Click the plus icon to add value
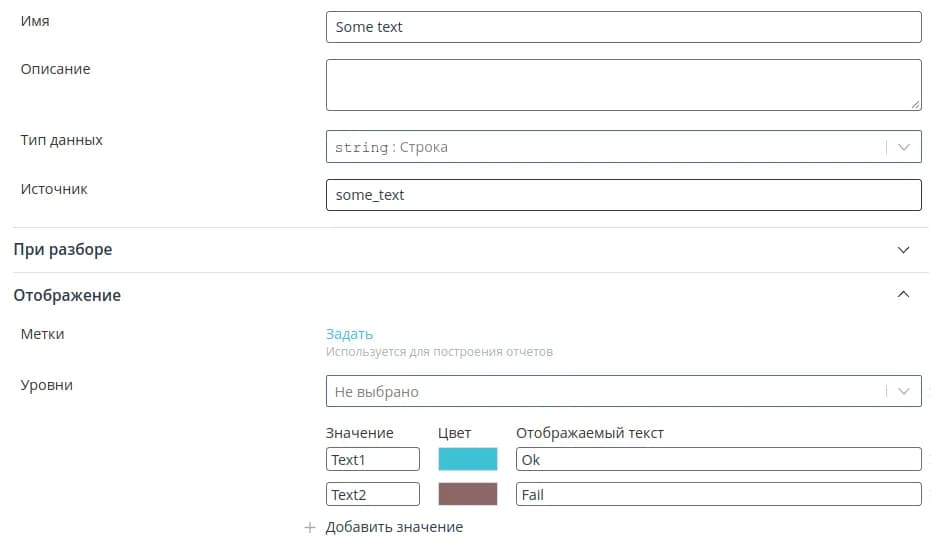931x553 pixels. (310, 527)
